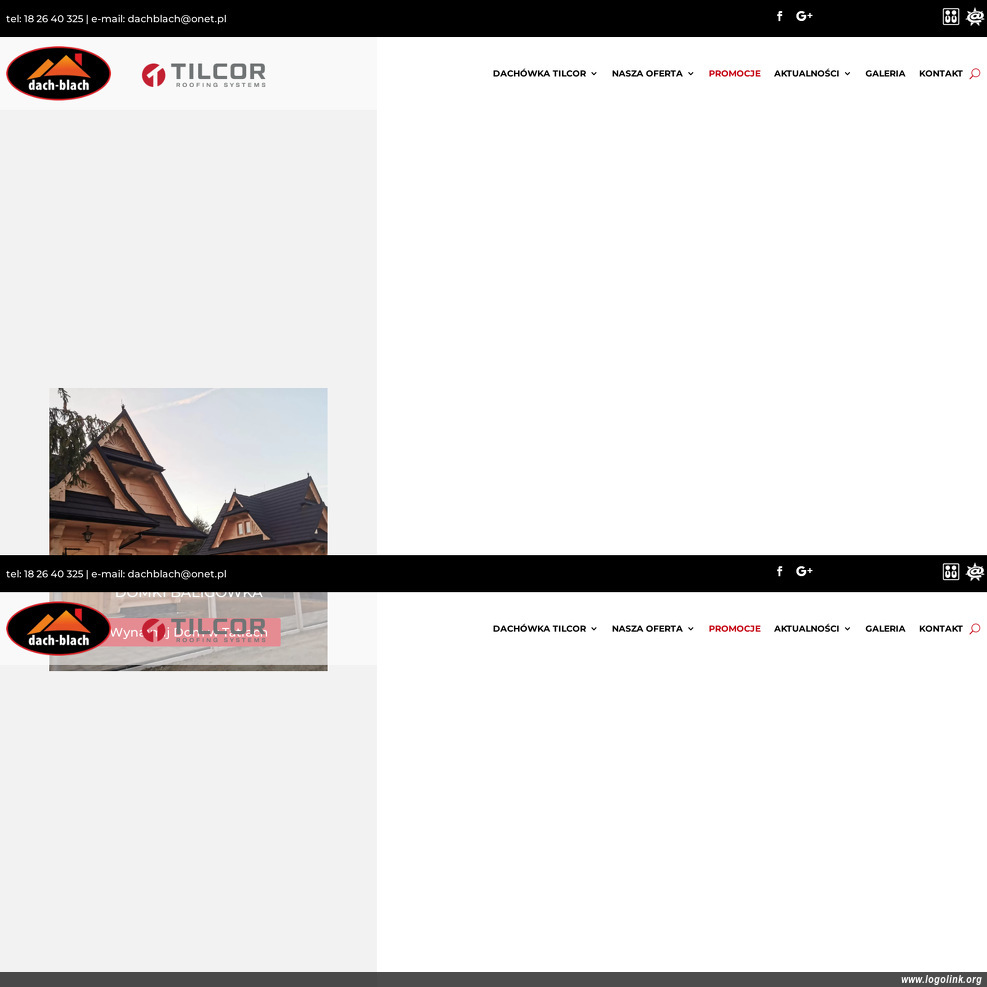Click the Tilcor Roofing Systems logo in the upper header
Image resolution: width=987 pixels, height=987 pixels.
click(x=203, y=75)
